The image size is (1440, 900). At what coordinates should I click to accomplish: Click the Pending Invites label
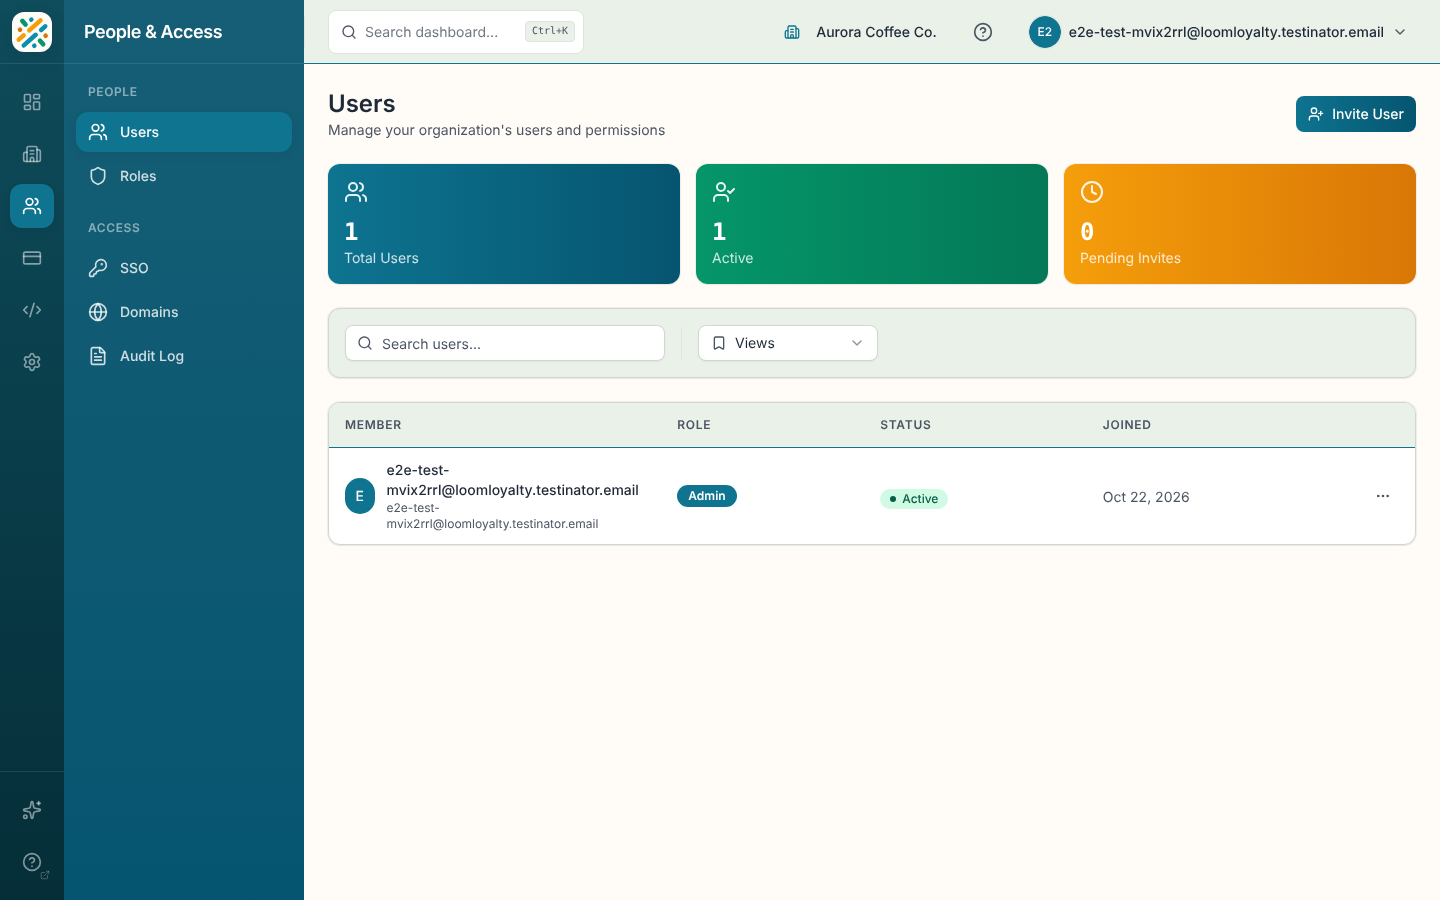pyautogui.click(x=1130, y=258)
